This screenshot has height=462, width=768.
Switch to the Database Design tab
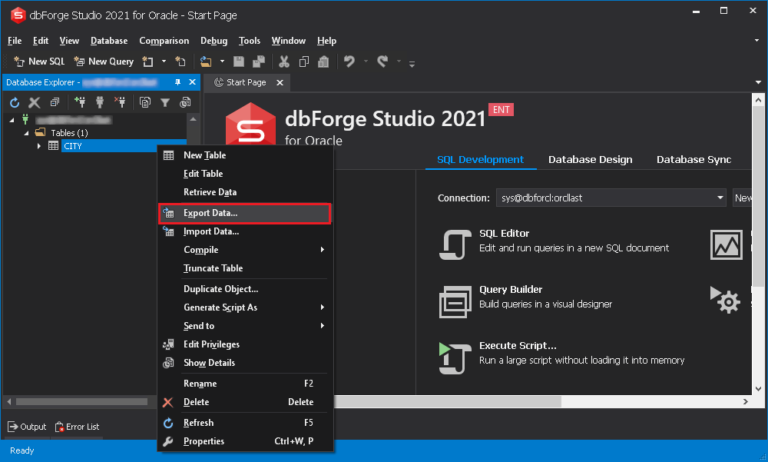[588, 159]
